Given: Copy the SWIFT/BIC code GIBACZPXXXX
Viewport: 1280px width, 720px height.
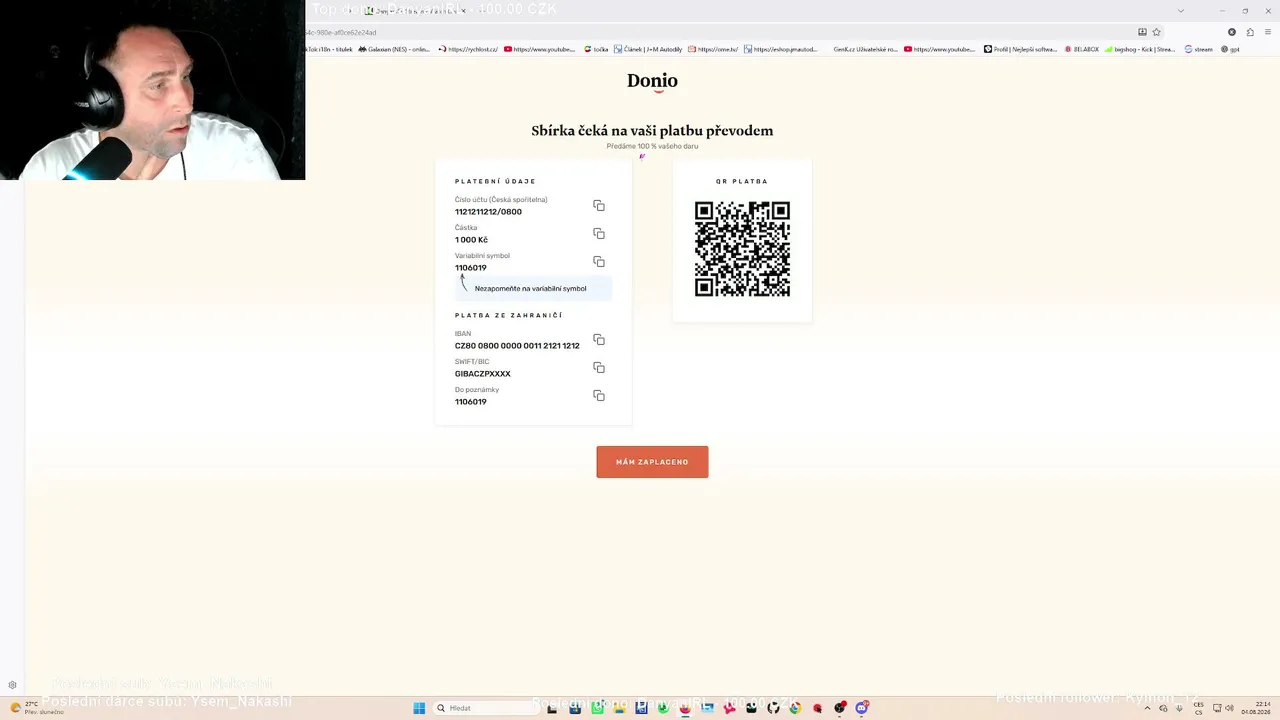Looking at the screenshot, I should coord(599,368).
